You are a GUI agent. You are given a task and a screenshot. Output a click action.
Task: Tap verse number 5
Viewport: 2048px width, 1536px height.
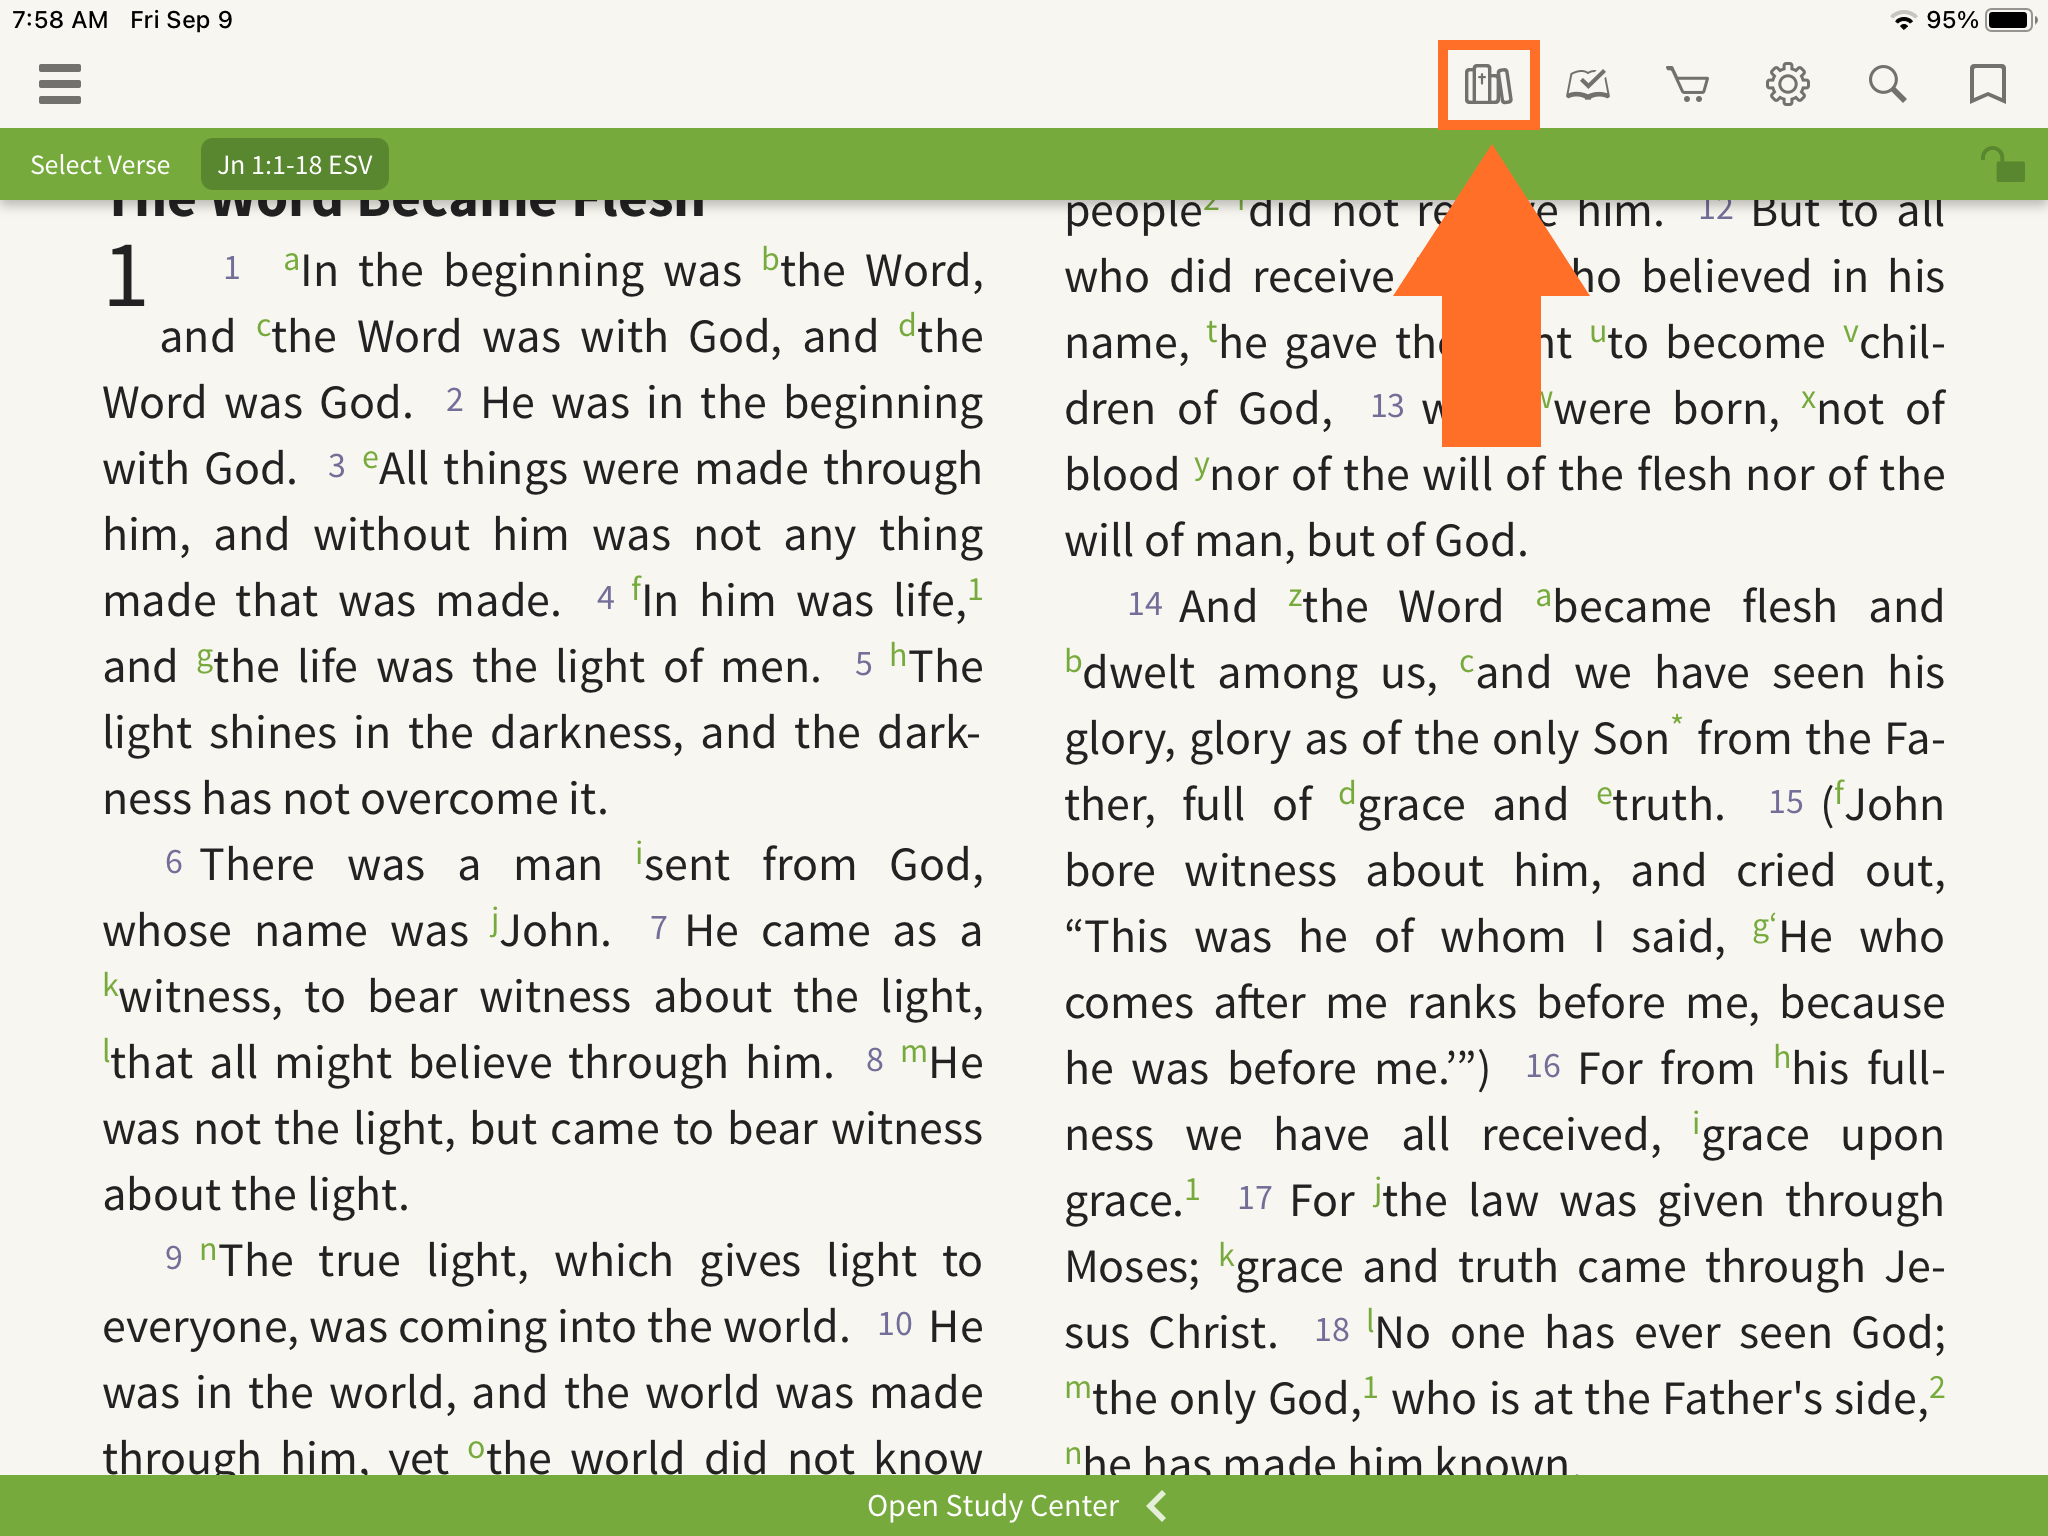click(x=864, y=664)
